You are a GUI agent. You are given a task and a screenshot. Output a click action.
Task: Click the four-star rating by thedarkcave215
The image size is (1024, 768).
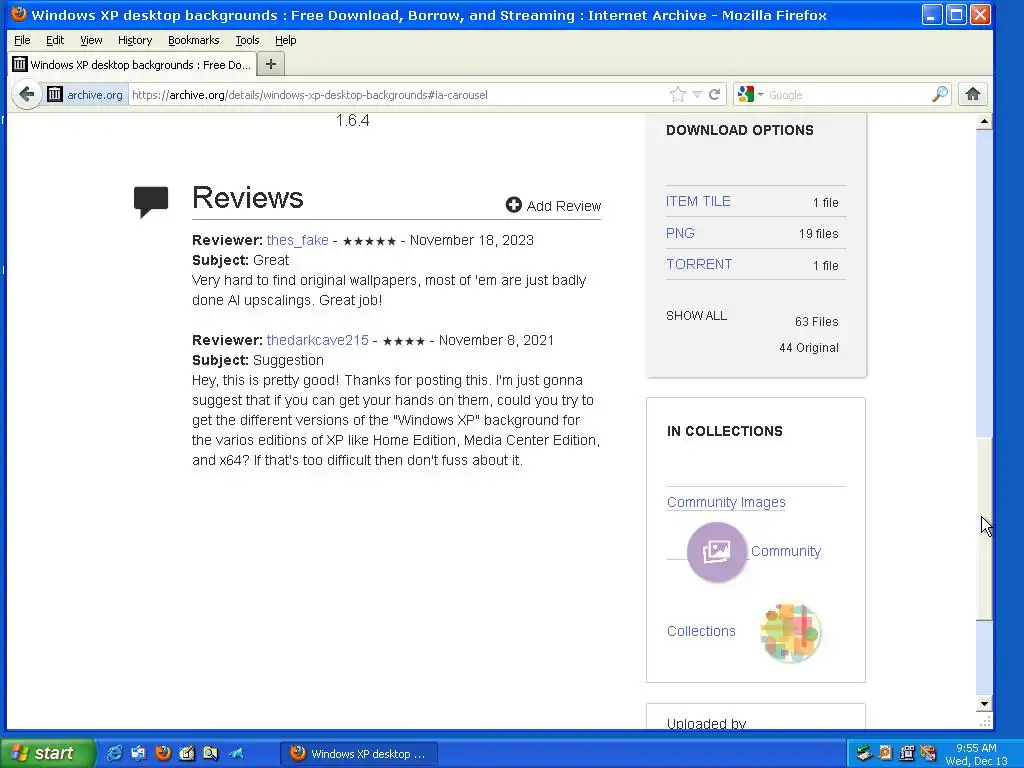click(x=404, y=341)
